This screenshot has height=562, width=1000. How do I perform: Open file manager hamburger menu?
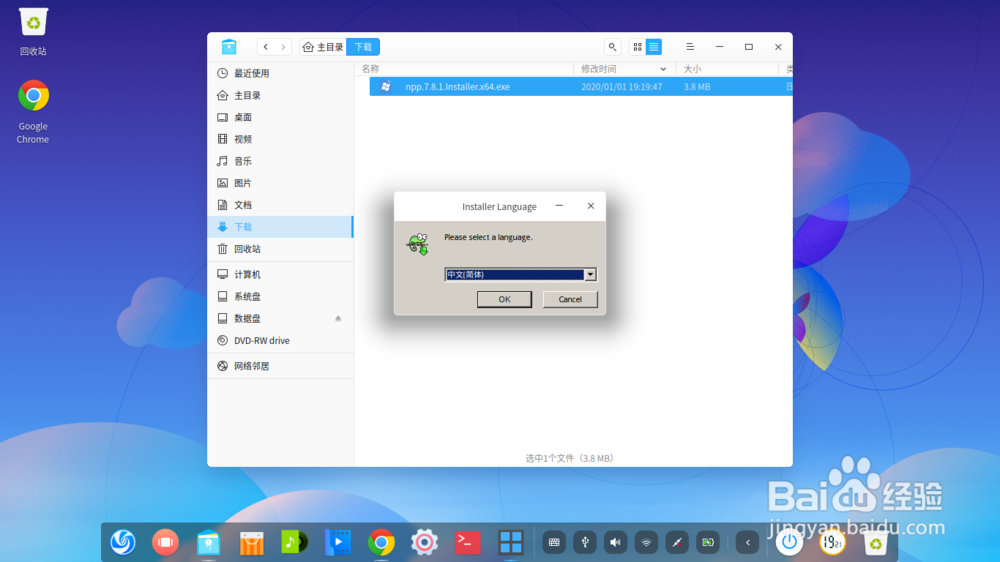(690, 47)
